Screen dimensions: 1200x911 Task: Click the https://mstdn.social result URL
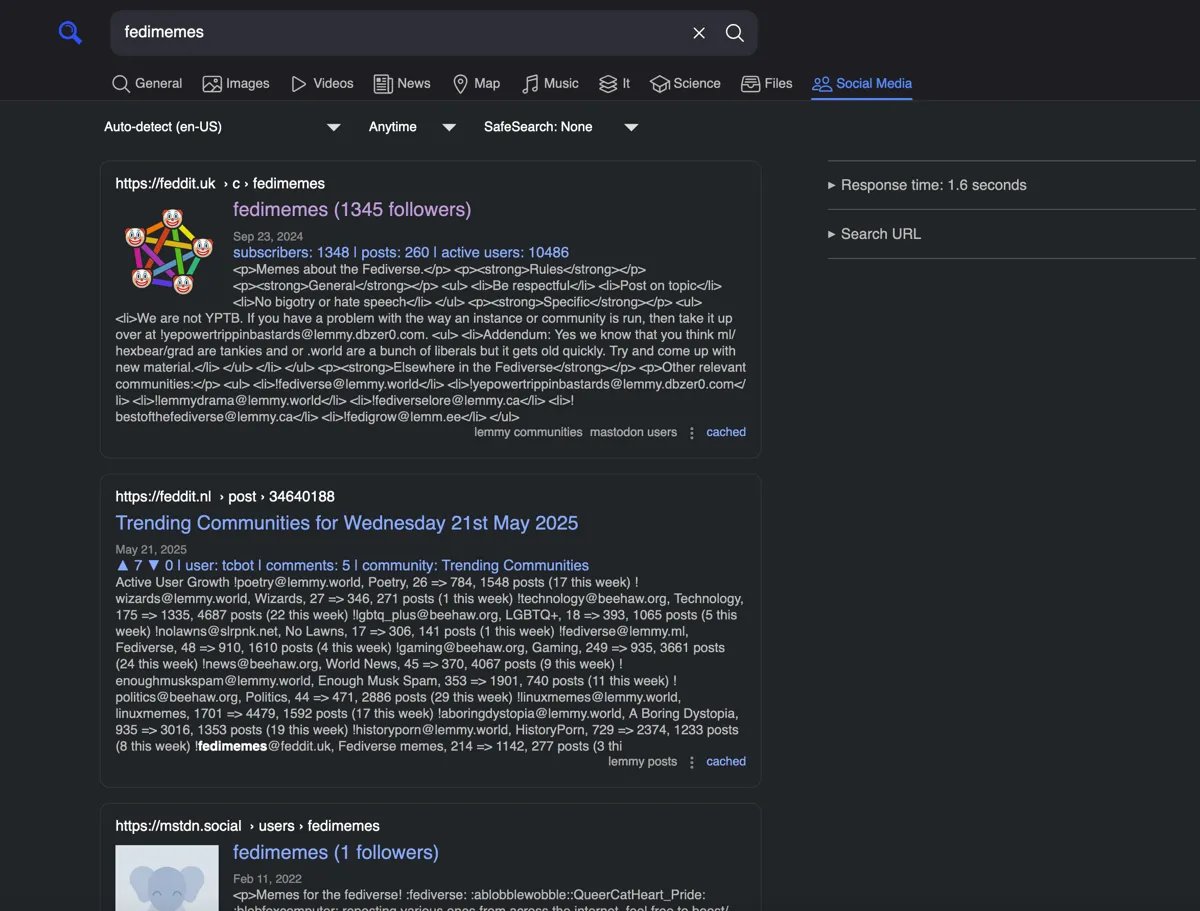coord(247,826)
